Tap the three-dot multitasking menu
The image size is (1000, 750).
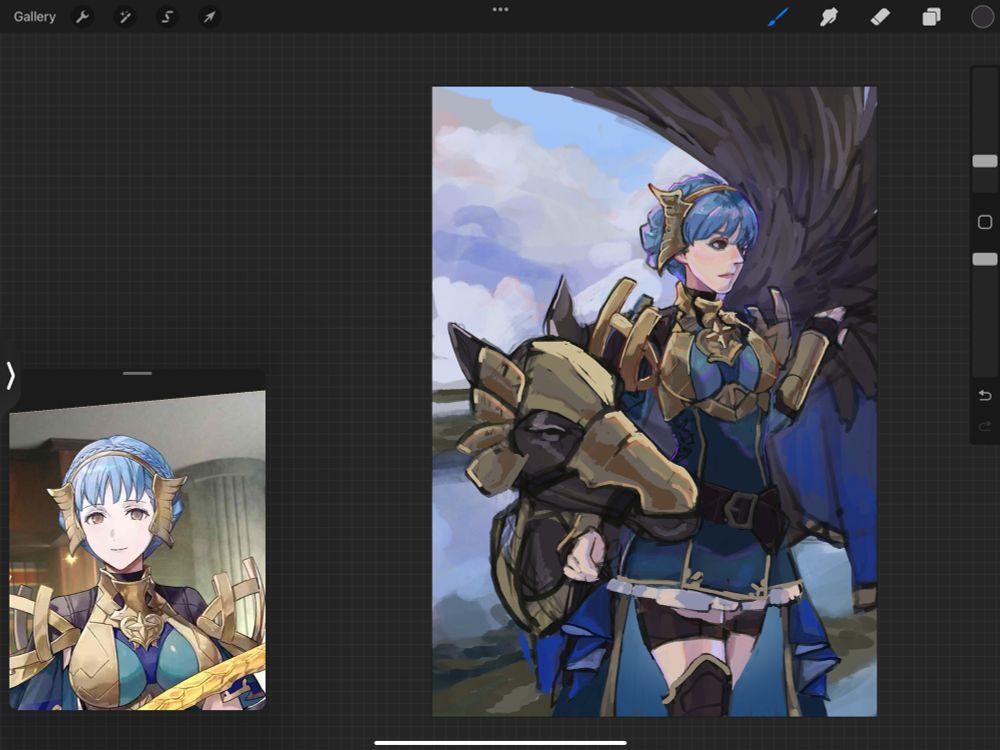[x=501, y=10]
